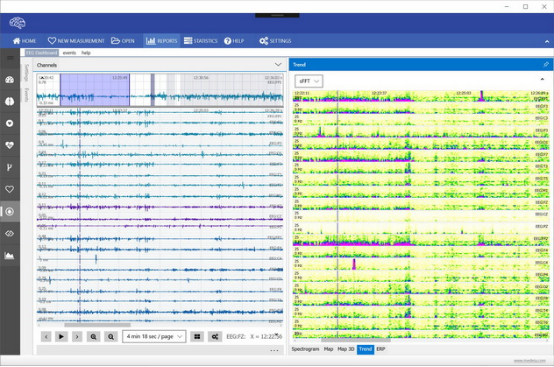This screenshot has width=554, height=367.
Task: Select the Trend tab
Action: click(x=365, y=349)
